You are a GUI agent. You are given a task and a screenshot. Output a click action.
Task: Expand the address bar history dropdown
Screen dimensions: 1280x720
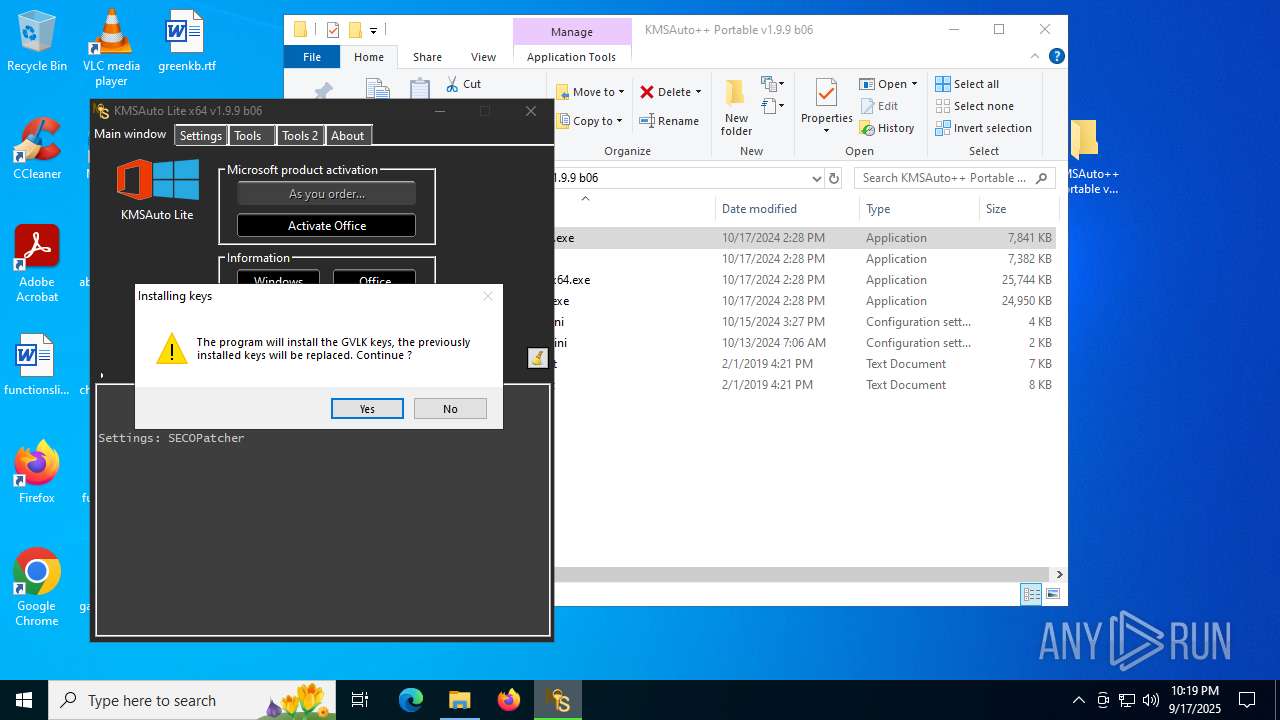(817, 178)
